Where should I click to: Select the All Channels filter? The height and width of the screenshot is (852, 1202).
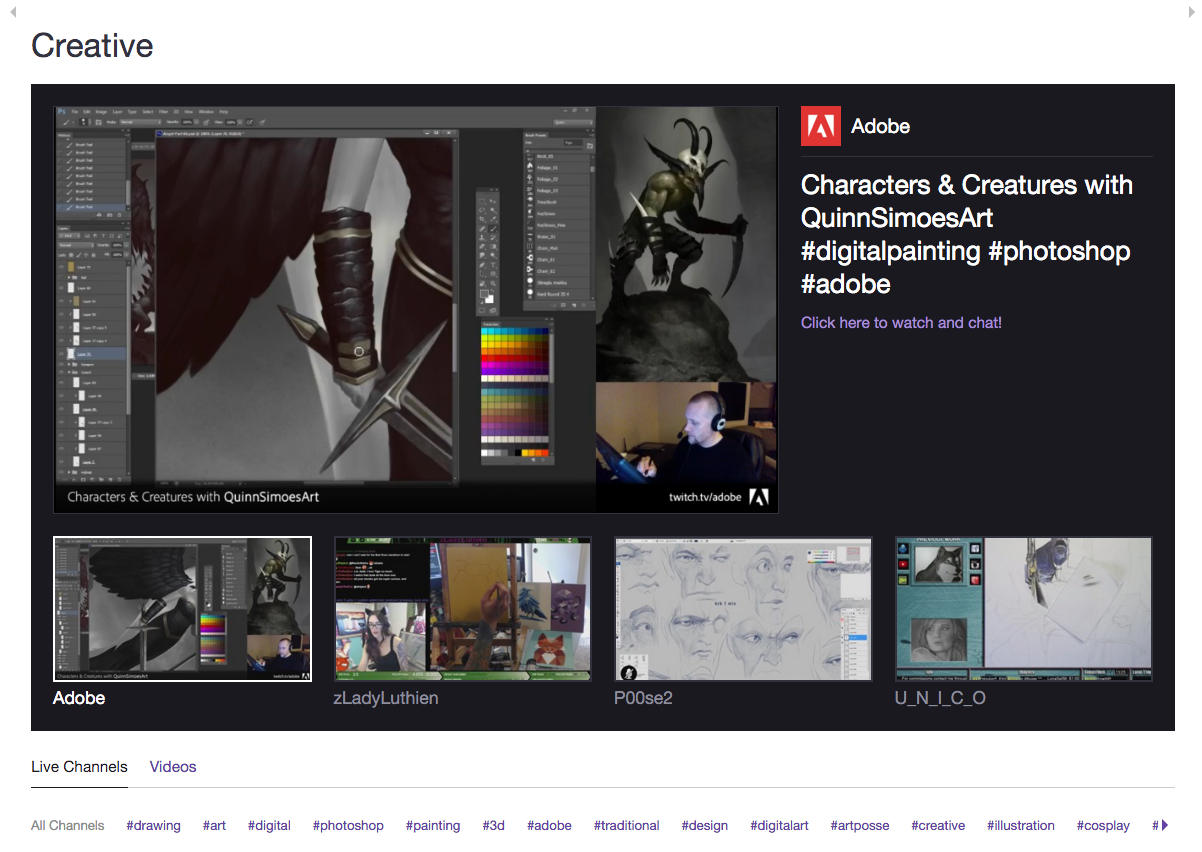click(67, 825)
